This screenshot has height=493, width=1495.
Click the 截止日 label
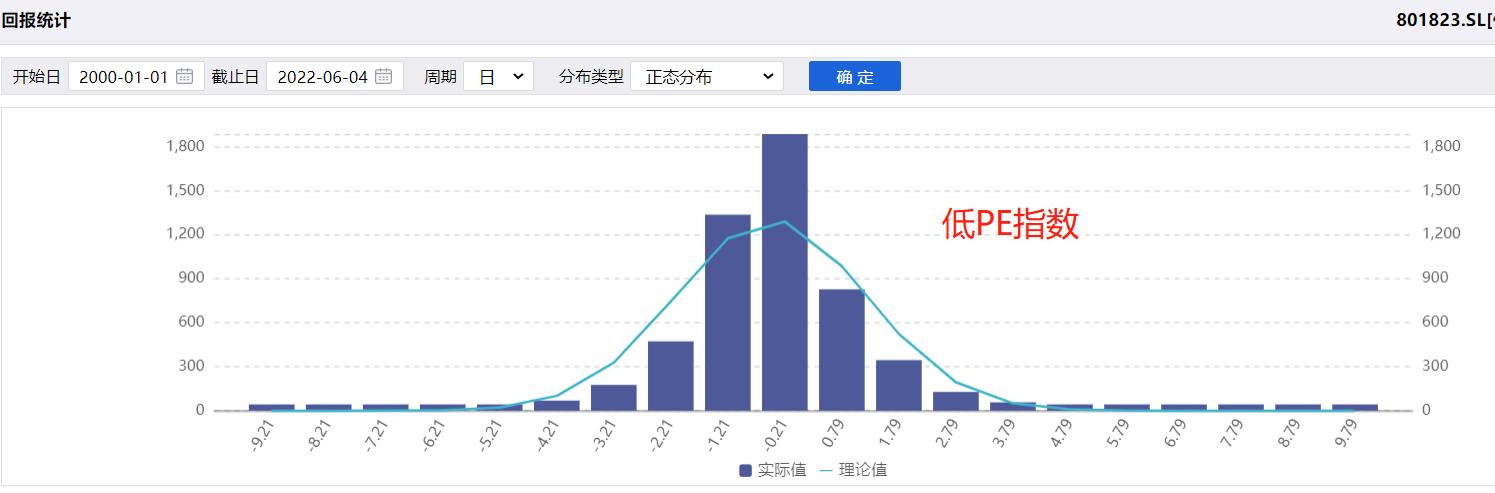[x=235, y=77]
